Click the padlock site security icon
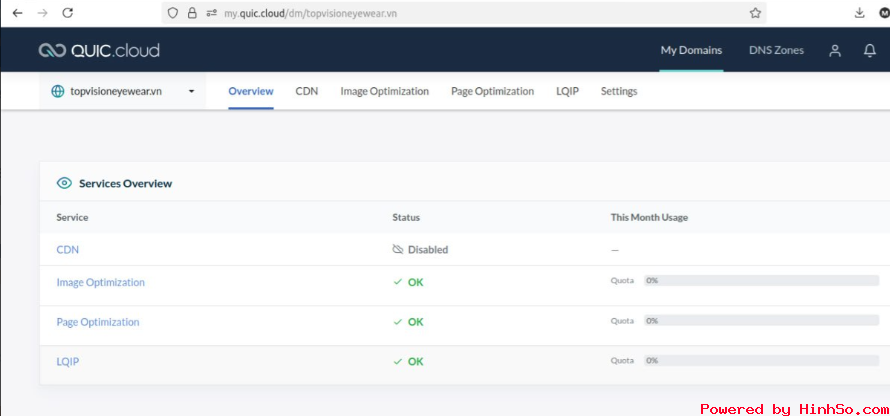 [192, 13]
